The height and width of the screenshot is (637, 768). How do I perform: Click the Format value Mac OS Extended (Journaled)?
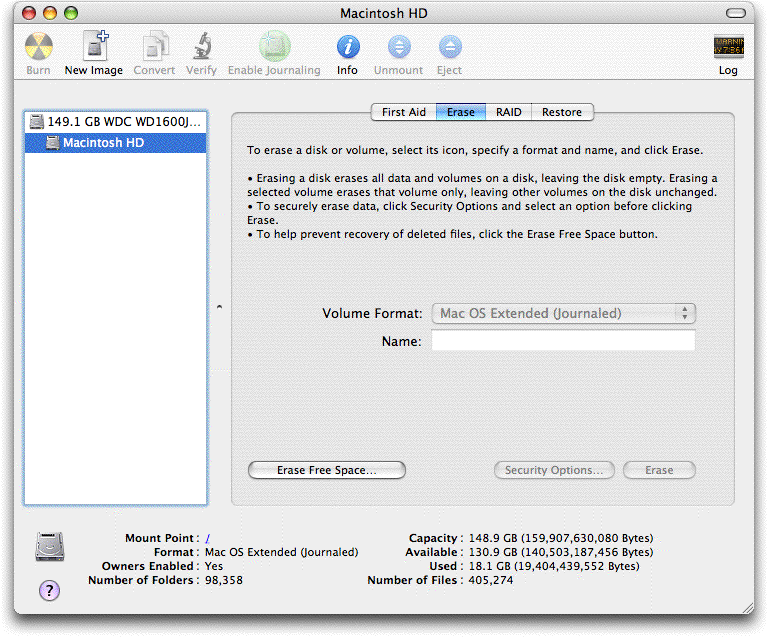click(x=282, y=552)
